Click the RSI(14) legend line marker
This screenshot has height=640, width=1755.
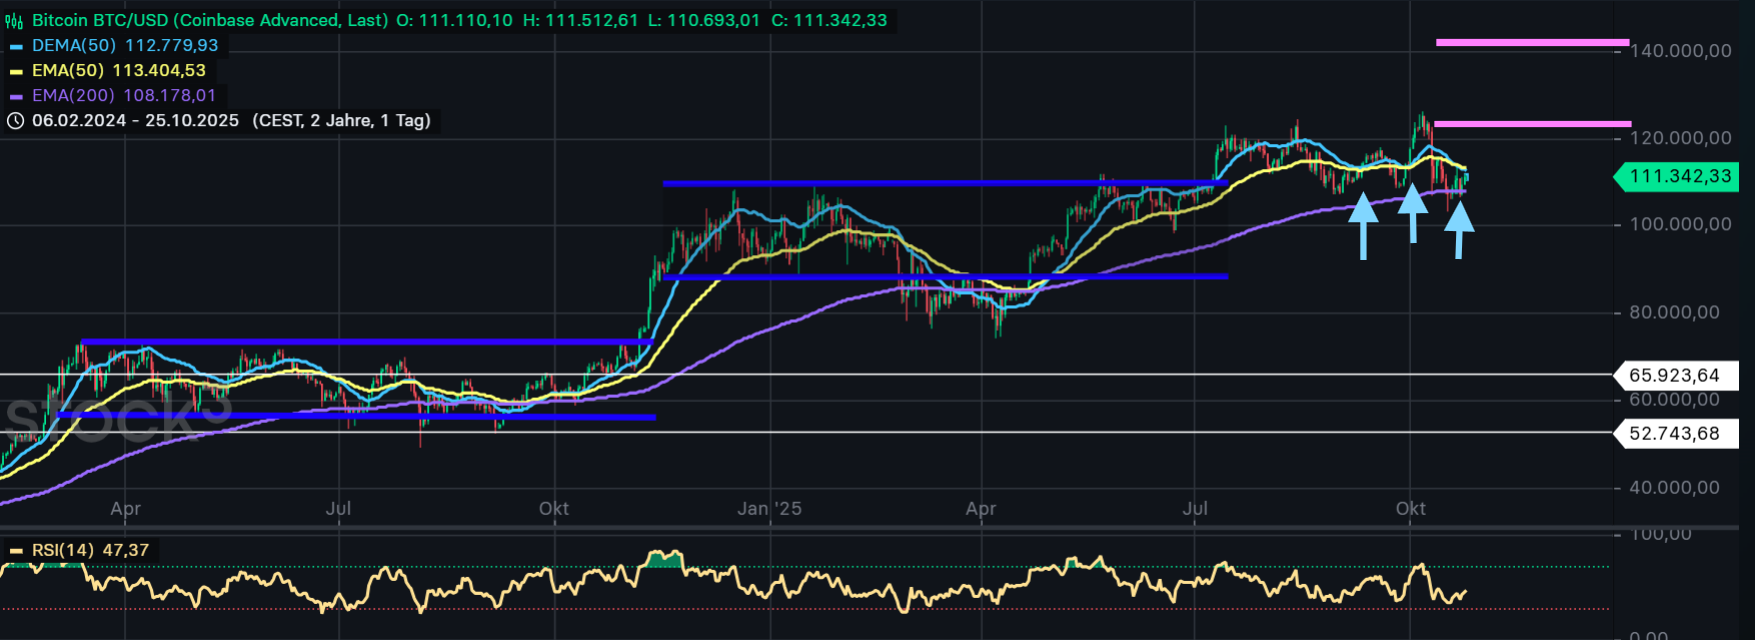(16, 551)
